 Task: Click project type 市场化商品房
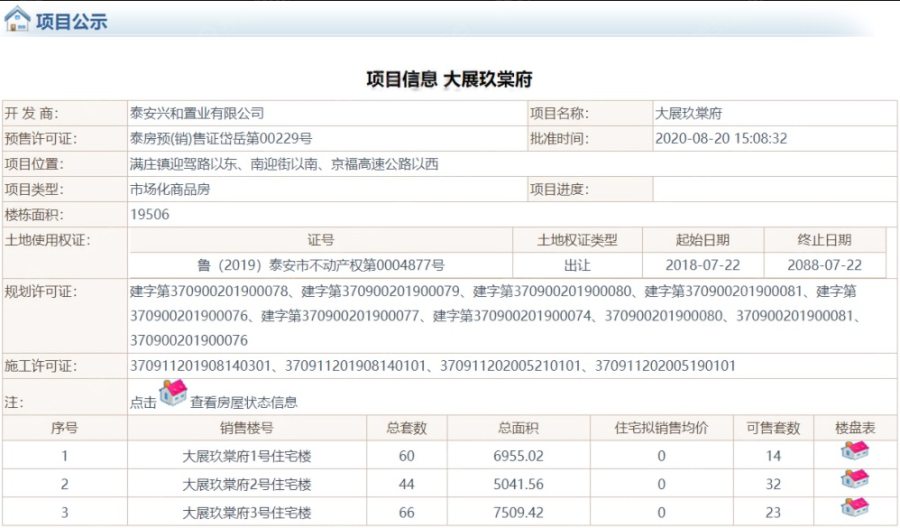point(170,189)
